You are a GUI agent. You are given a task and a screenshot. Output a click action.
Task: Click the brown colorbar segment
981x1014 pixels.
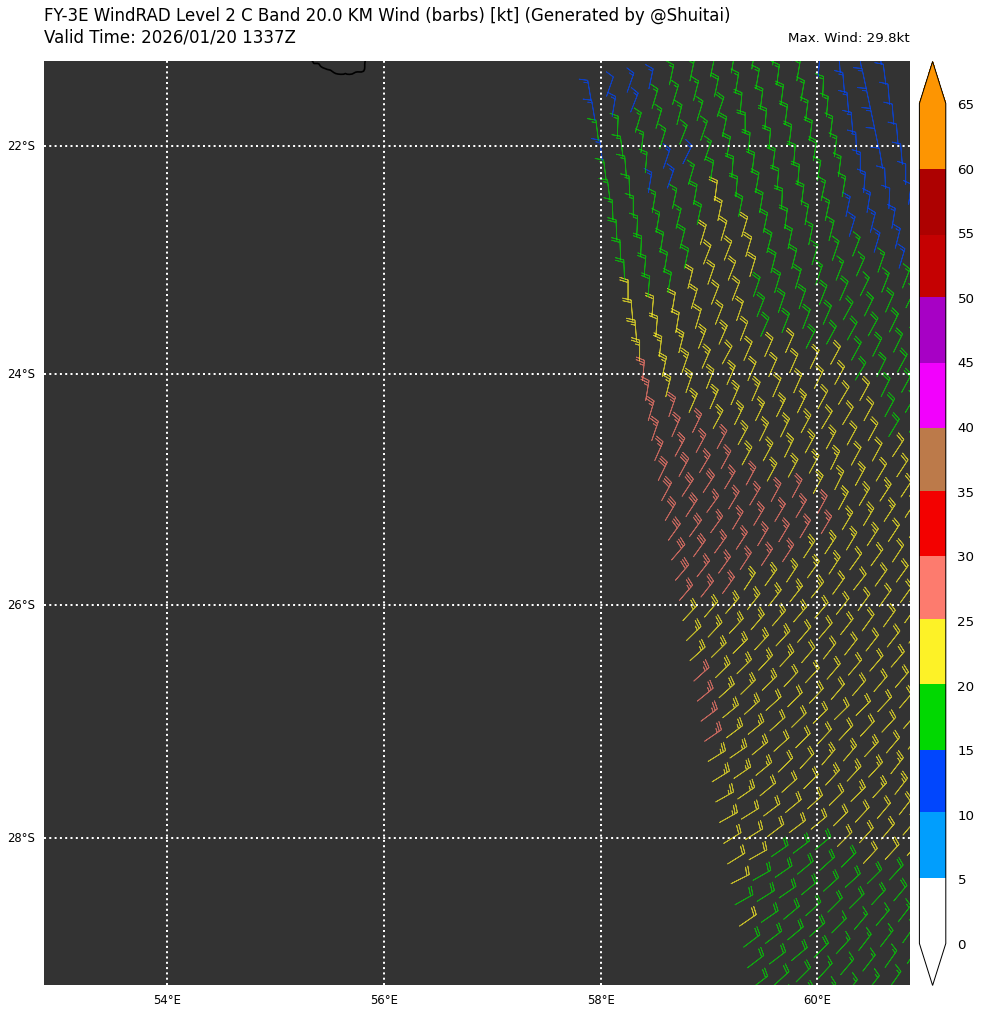(x=932, y=459)
